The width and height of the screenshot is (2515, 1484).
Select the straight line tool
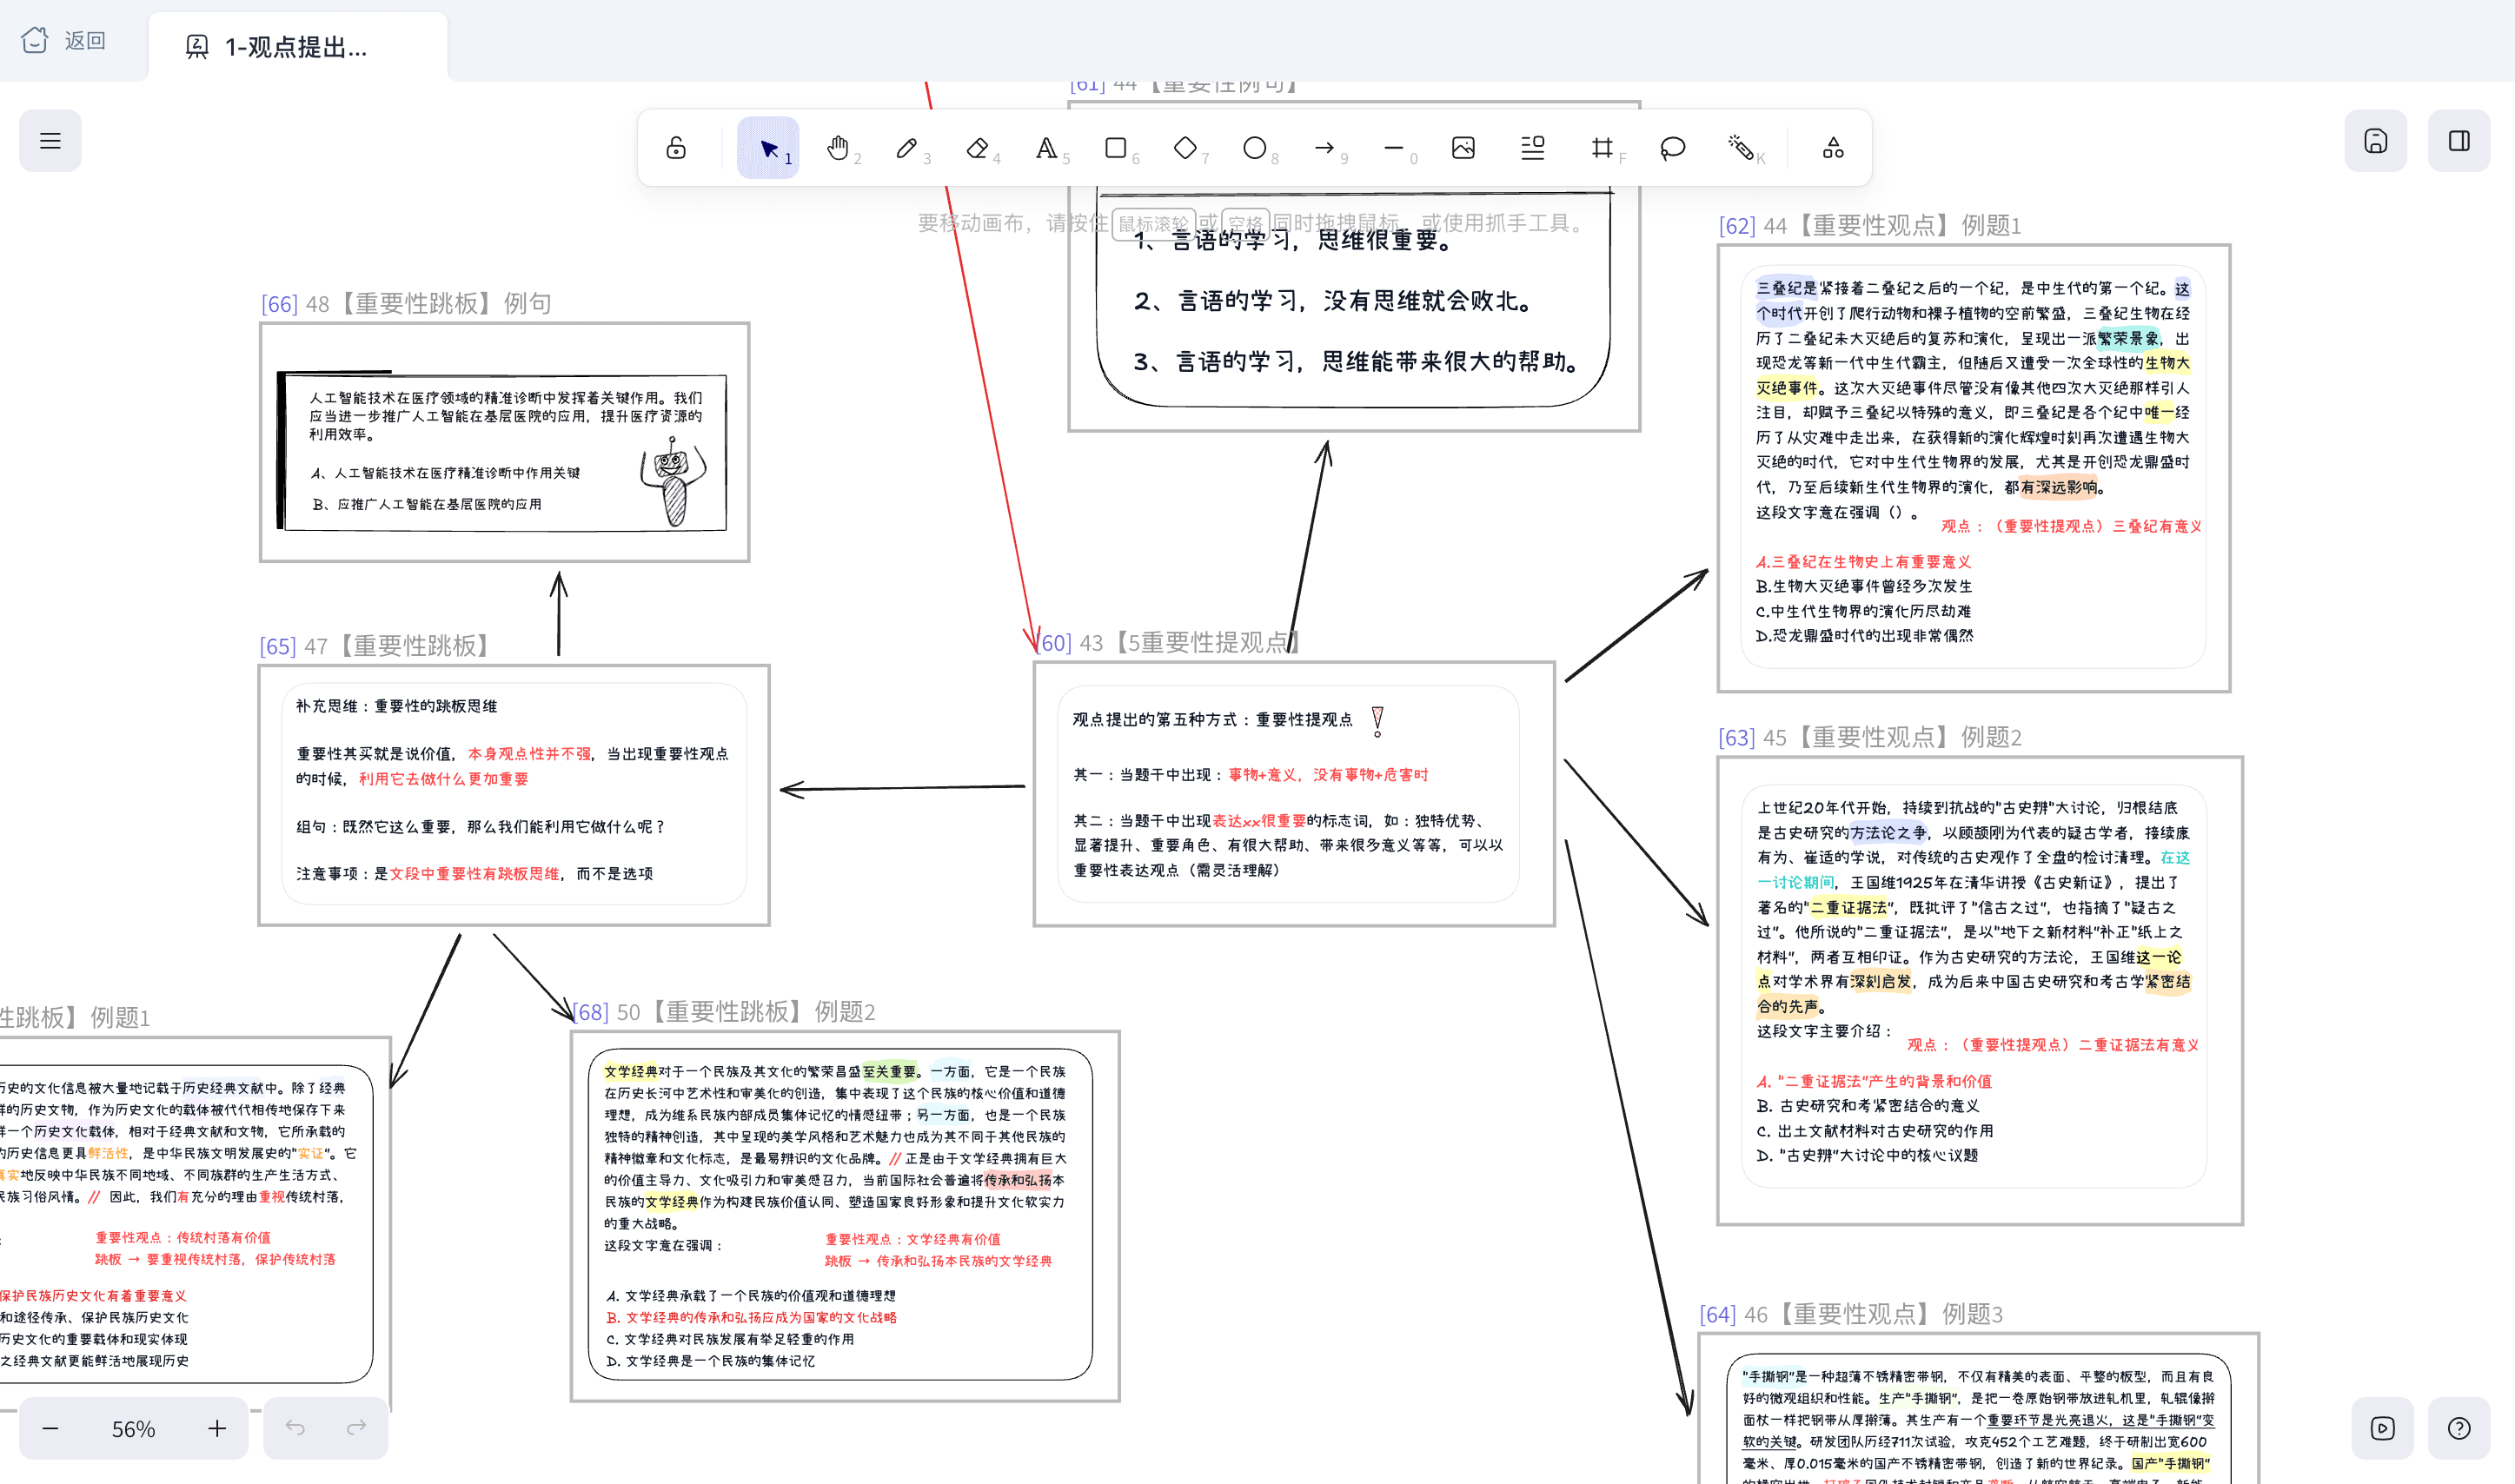click(1394, 148)
